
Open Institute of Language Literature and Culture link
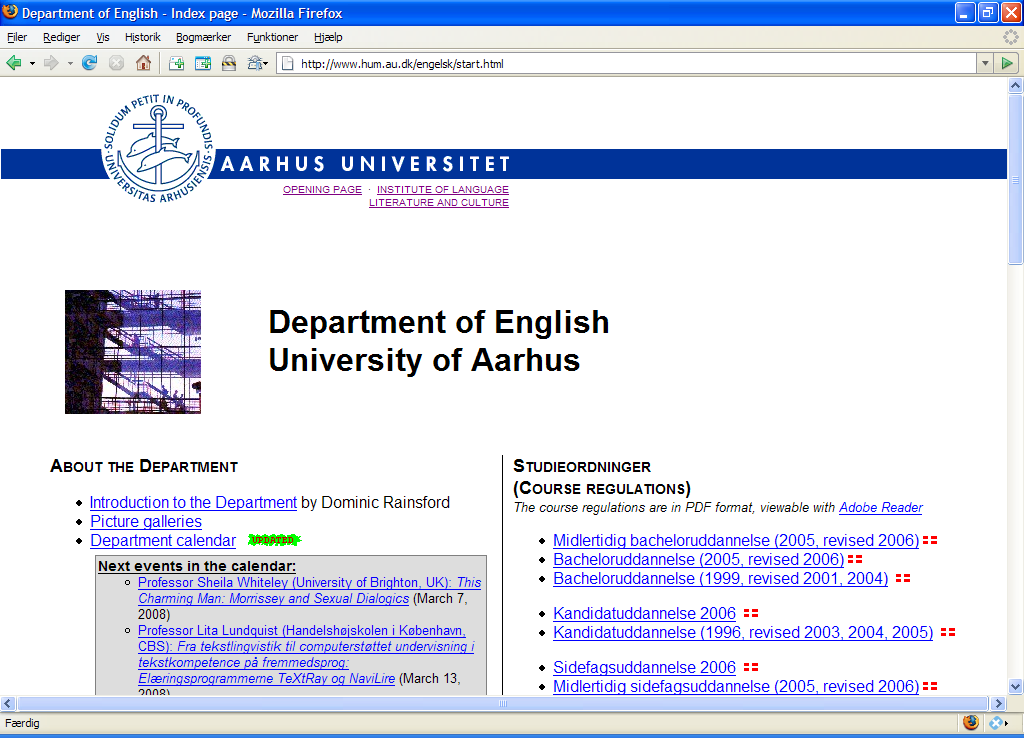439,196
